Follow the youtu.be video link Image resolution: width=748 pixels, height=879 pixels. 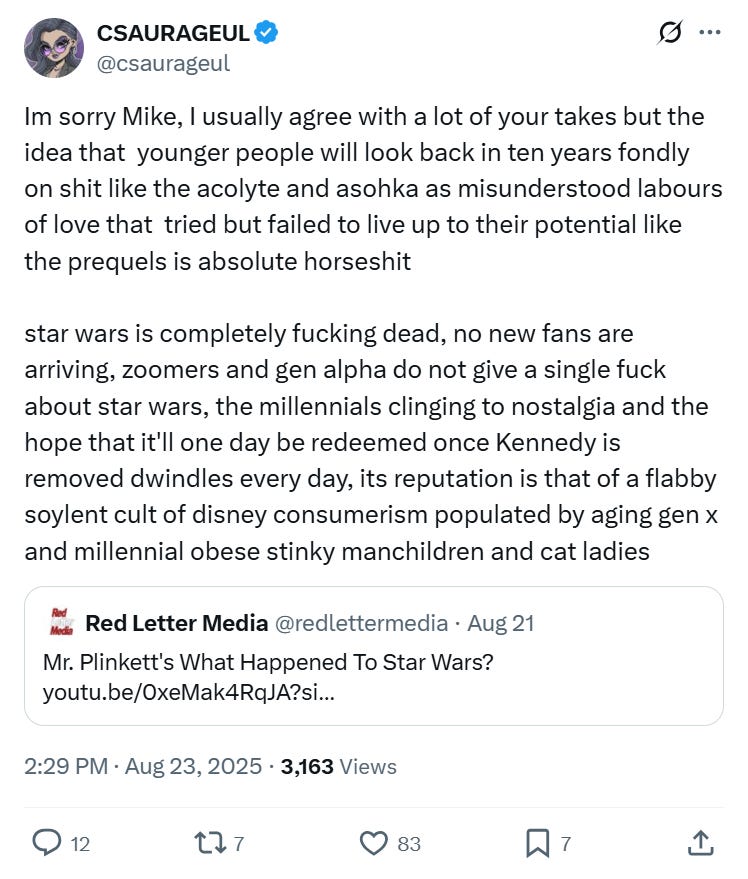188,691
